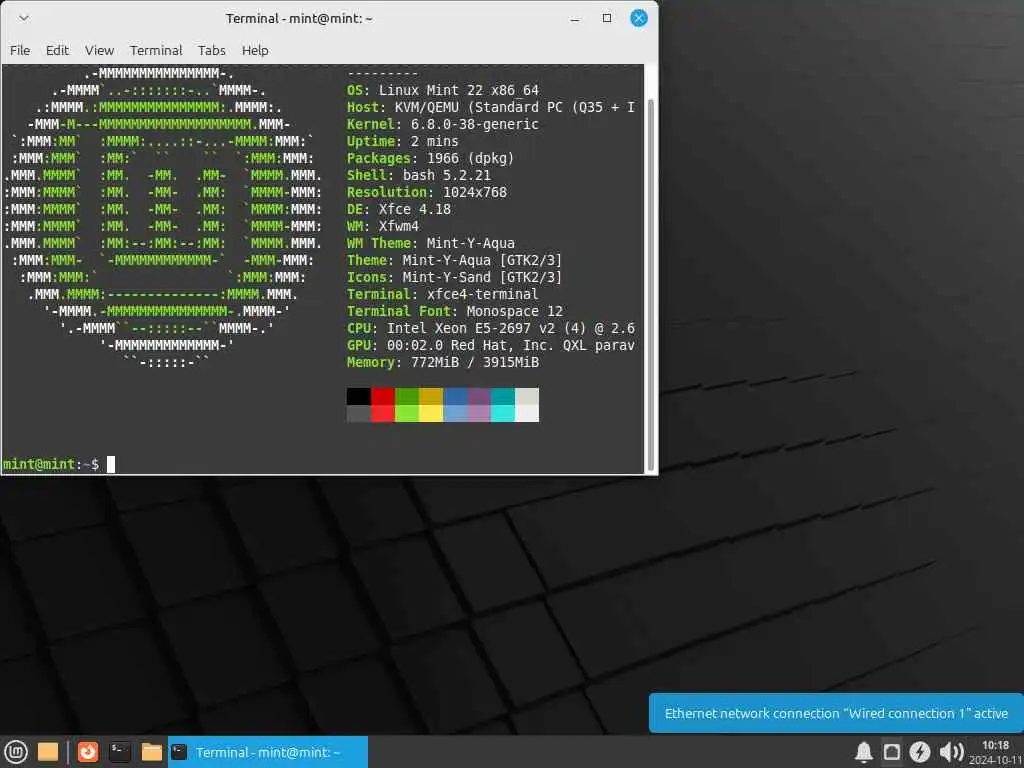Open the window menu arrow in the title bar

click(24, 18)
